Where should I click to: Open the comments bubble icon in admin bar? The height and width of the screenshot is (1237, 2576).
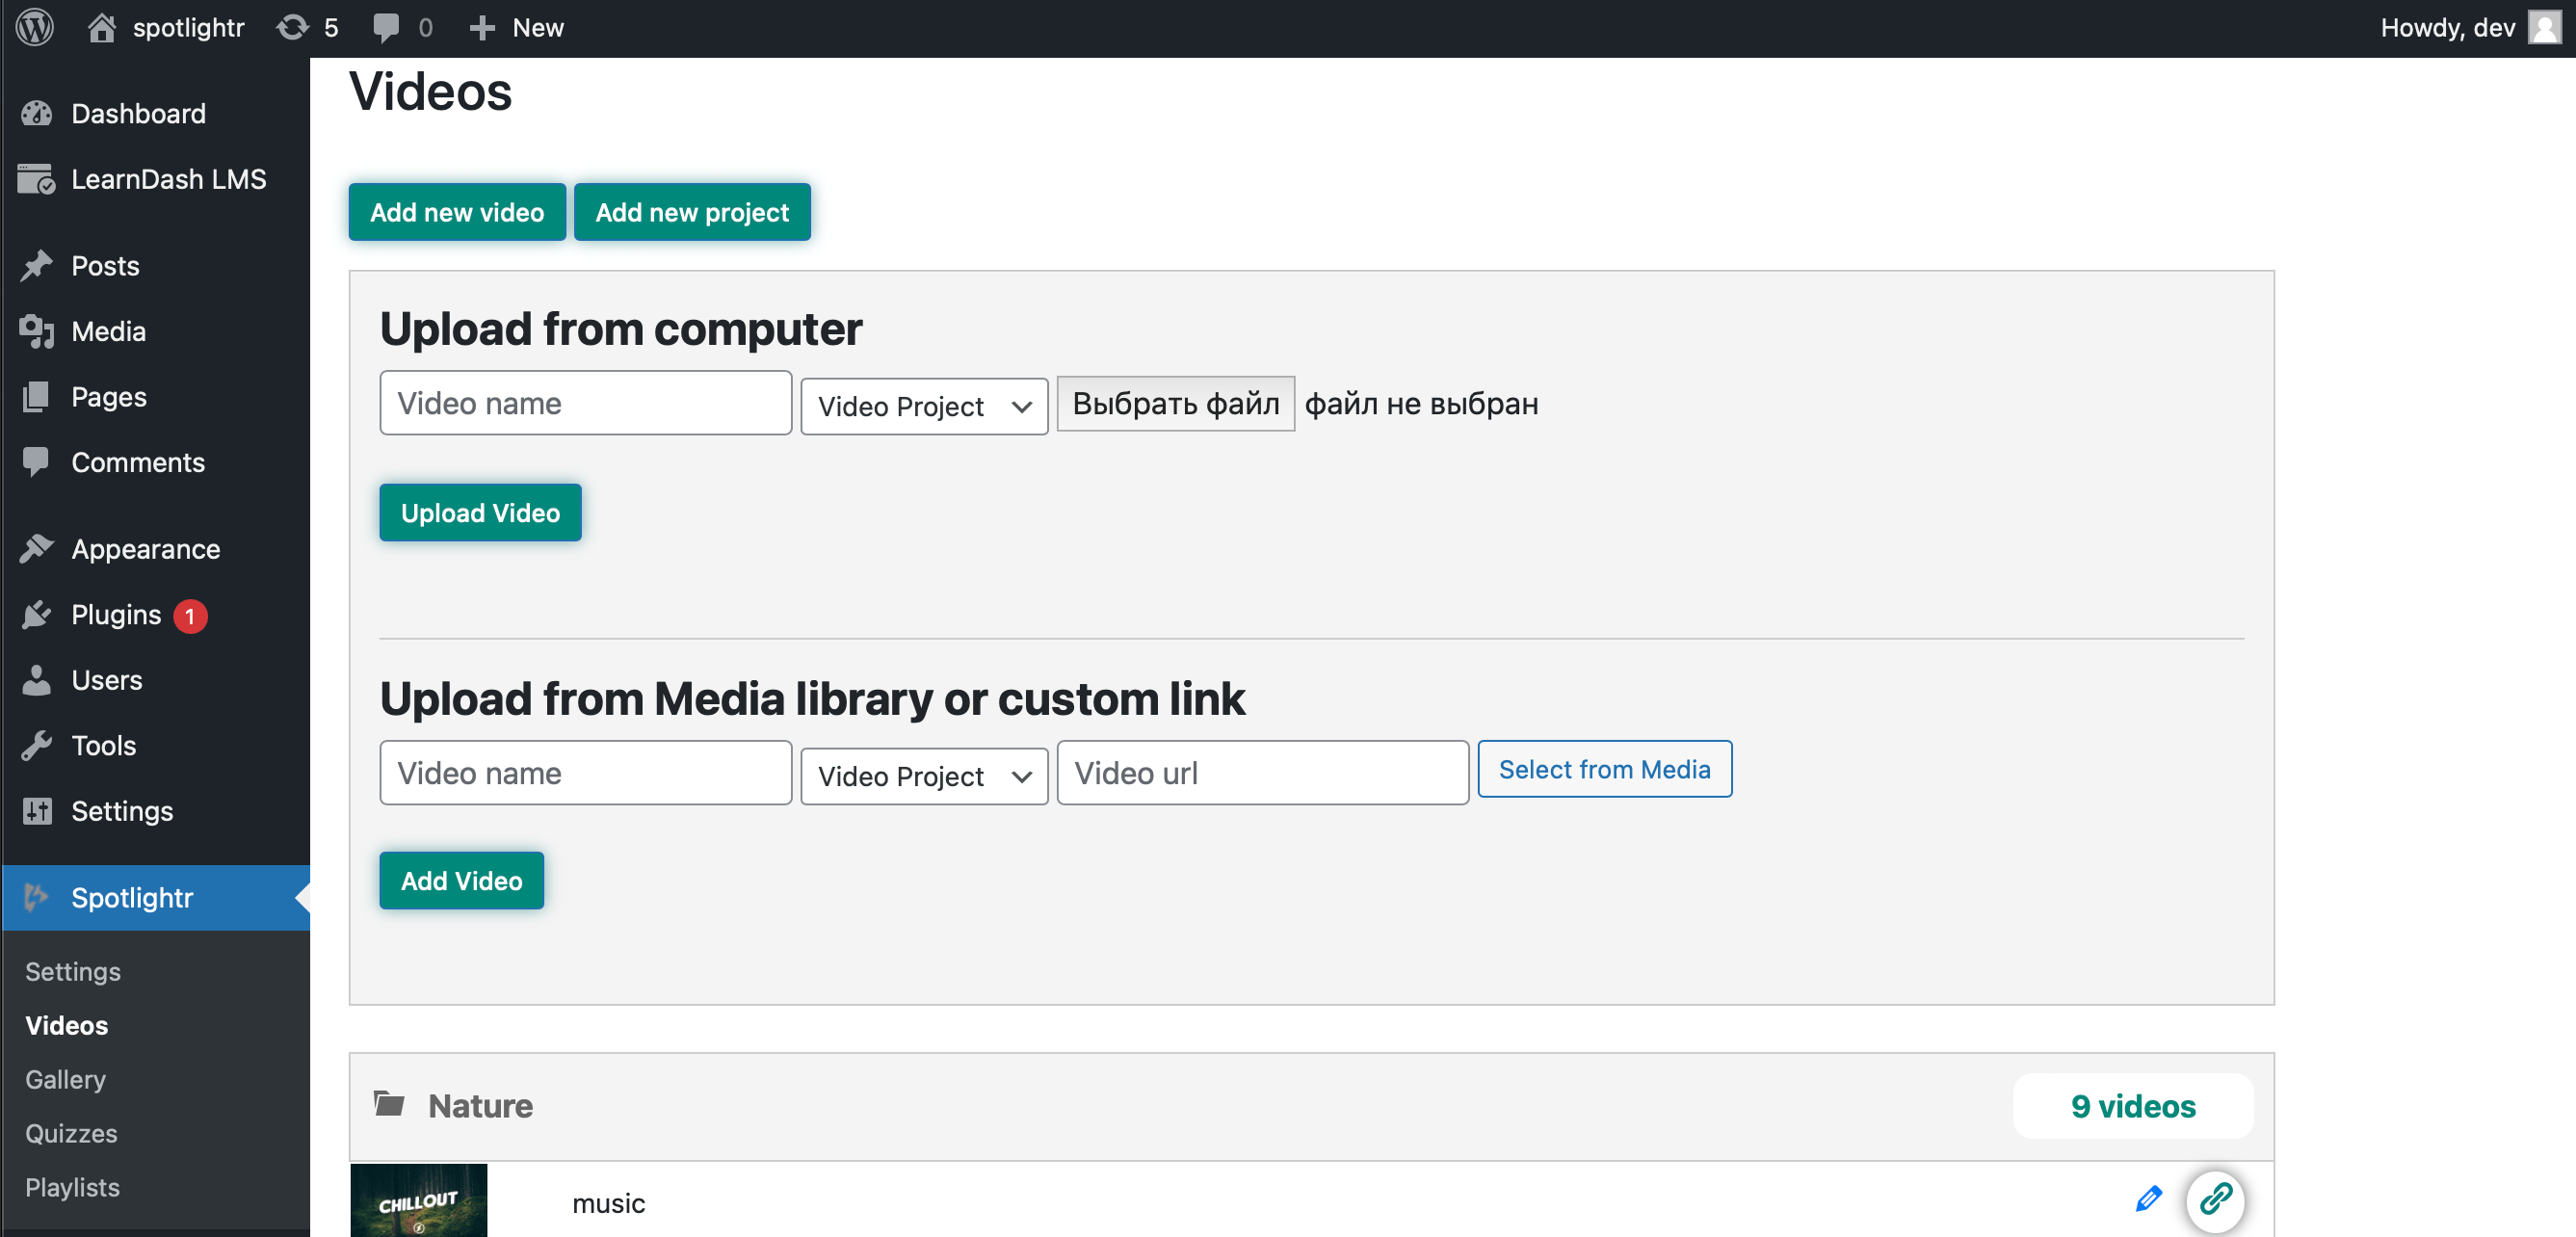click(x=385, y=27)
